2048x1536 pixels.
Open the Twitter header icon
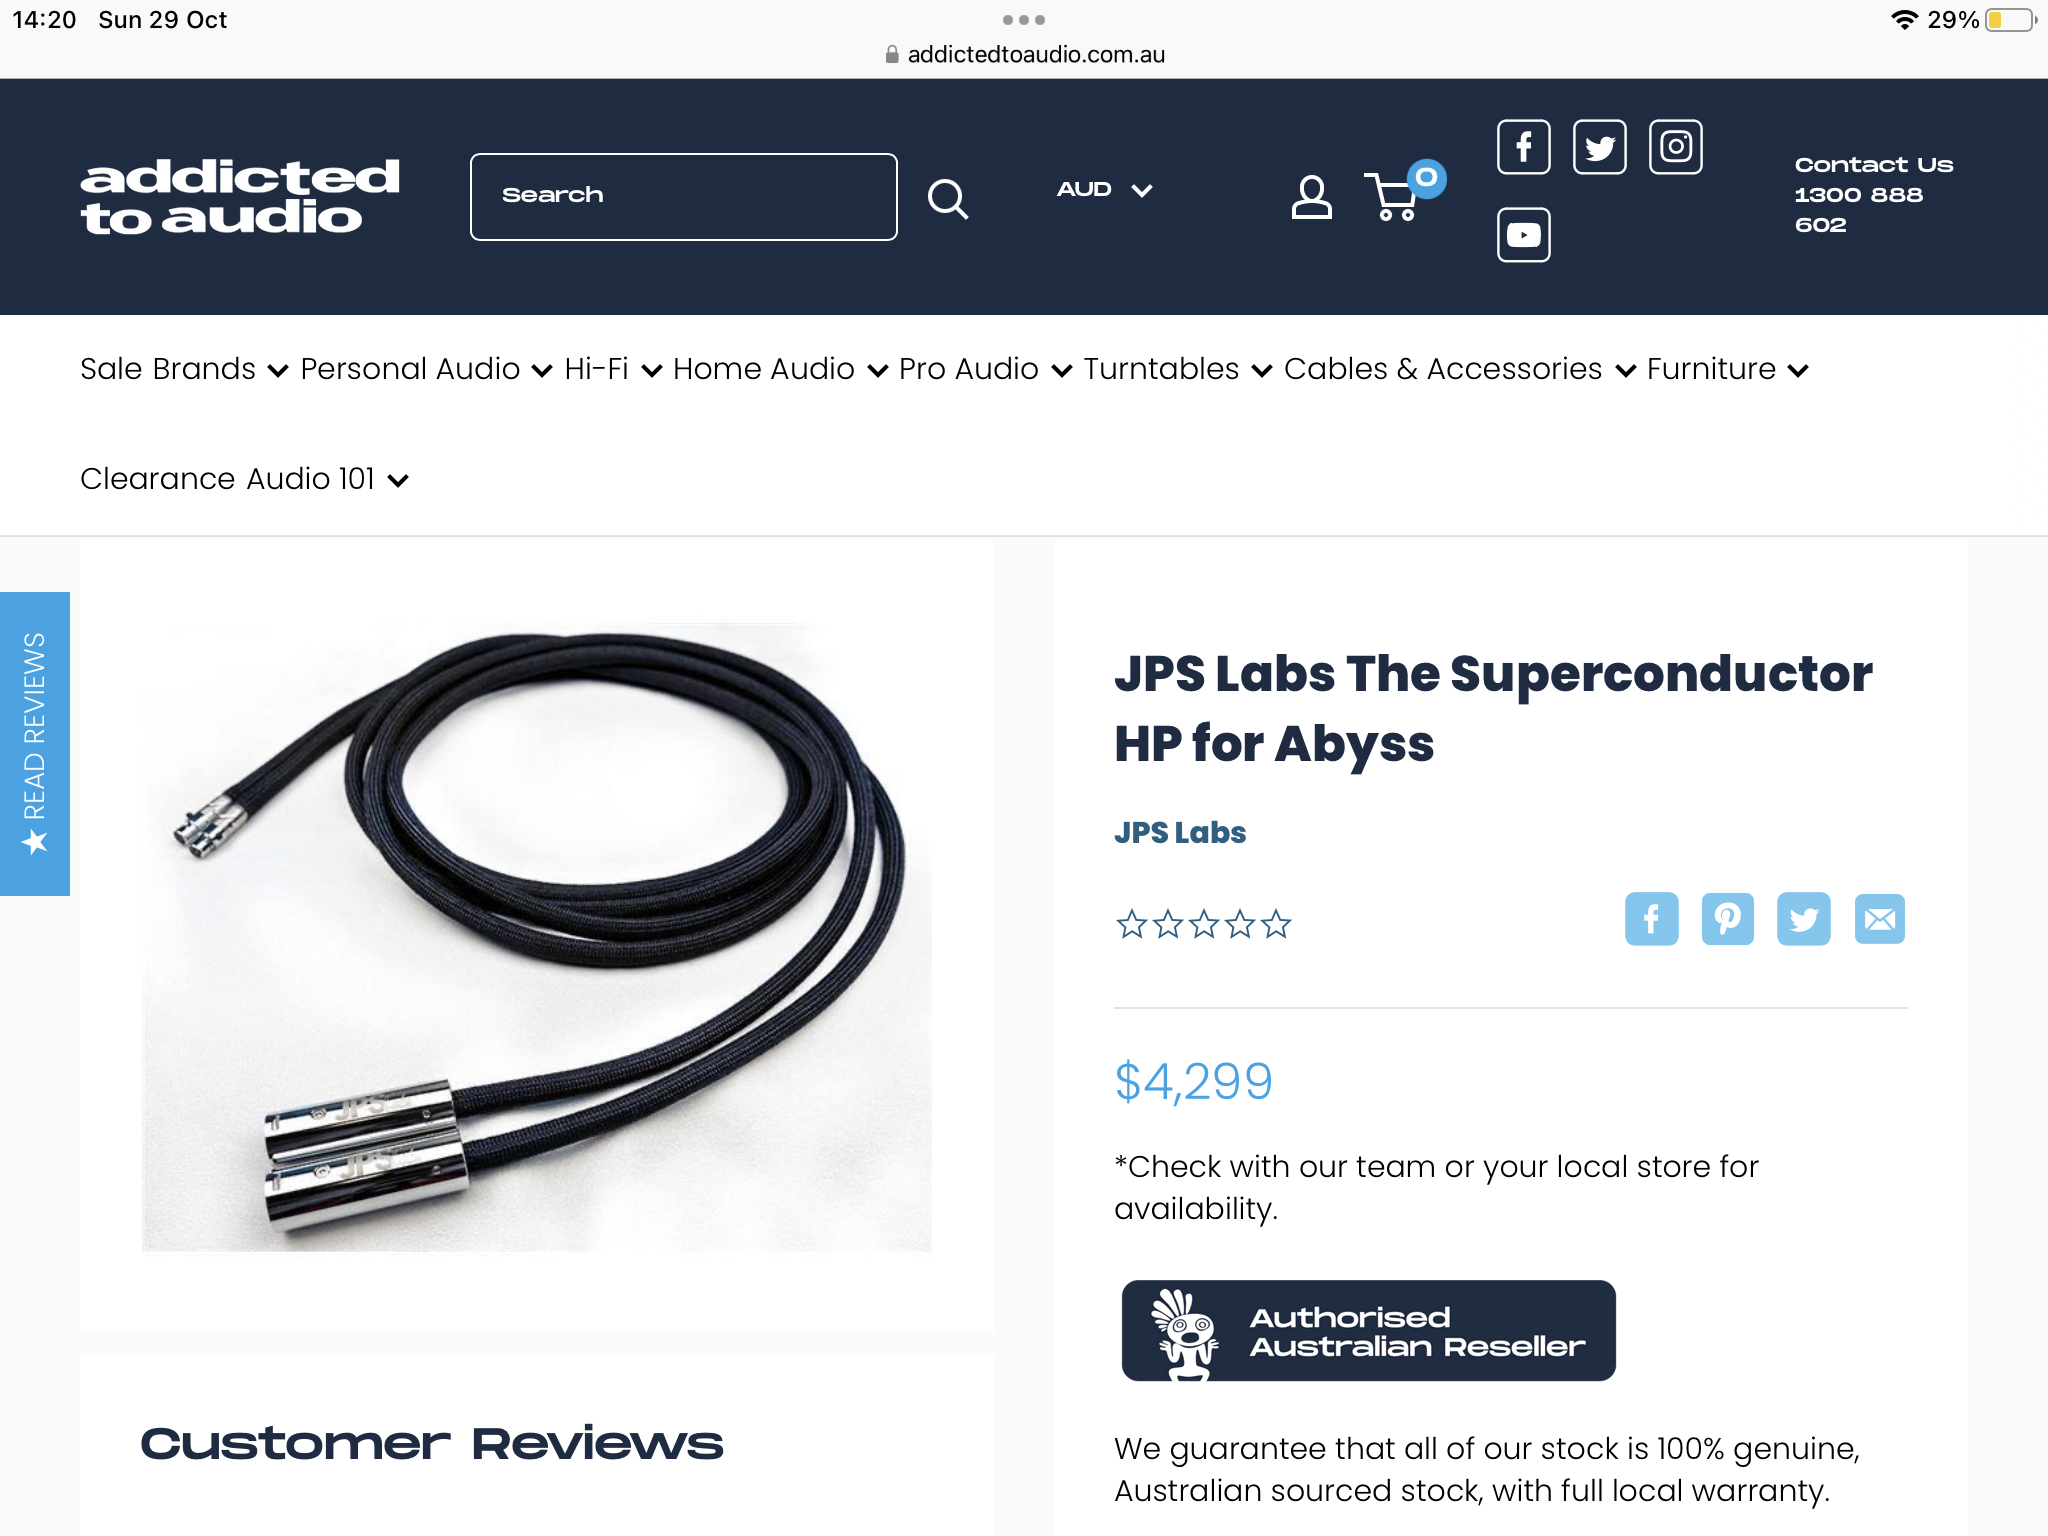(x=1600, y=147)
